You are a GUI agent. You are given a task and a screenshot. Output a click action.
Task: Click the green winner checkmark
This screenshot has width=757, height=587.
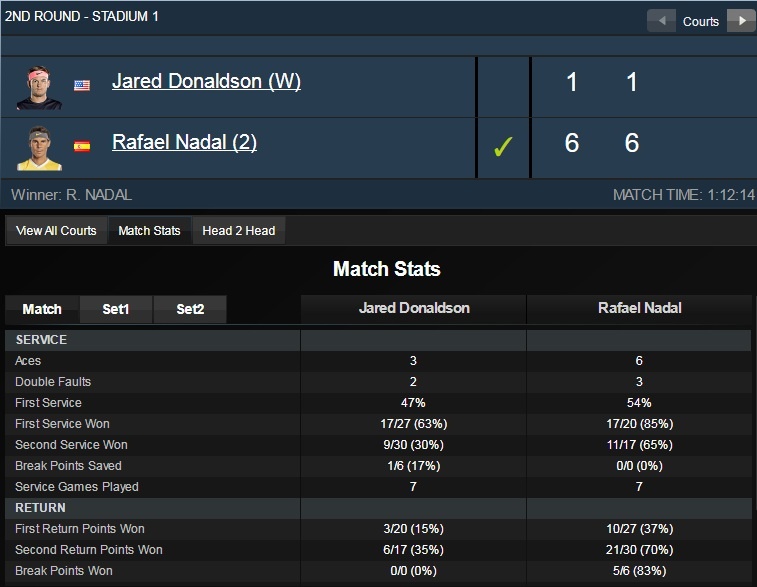click(503, 147)
